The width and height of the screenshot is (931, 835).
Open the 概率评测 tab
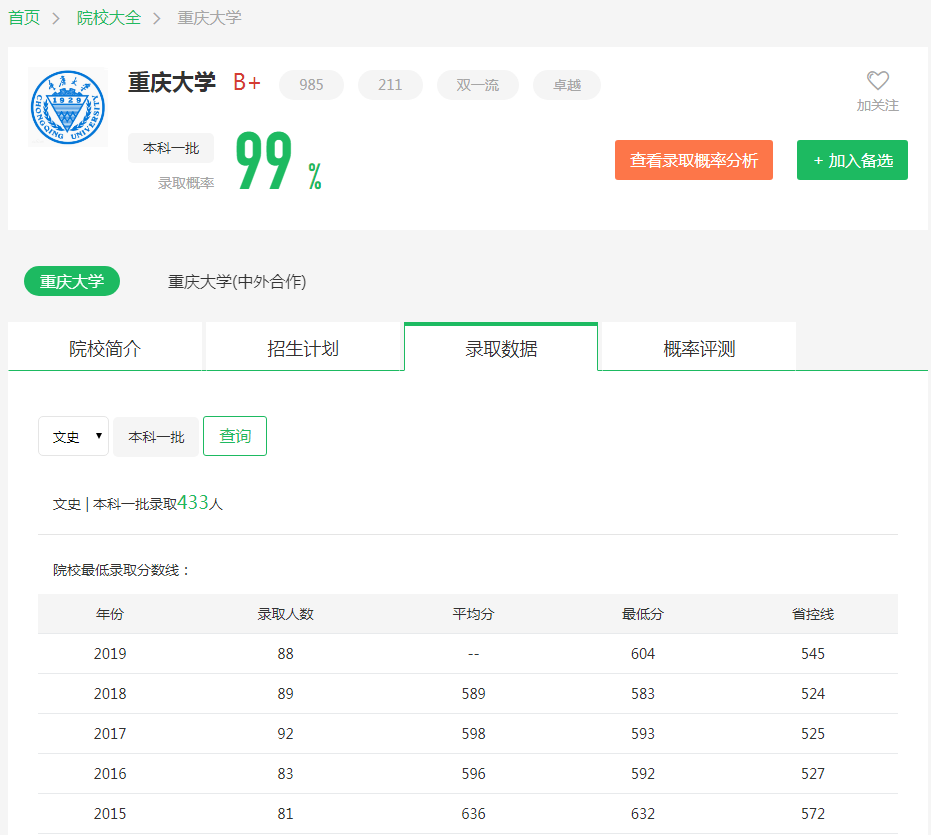coord(699,348)
